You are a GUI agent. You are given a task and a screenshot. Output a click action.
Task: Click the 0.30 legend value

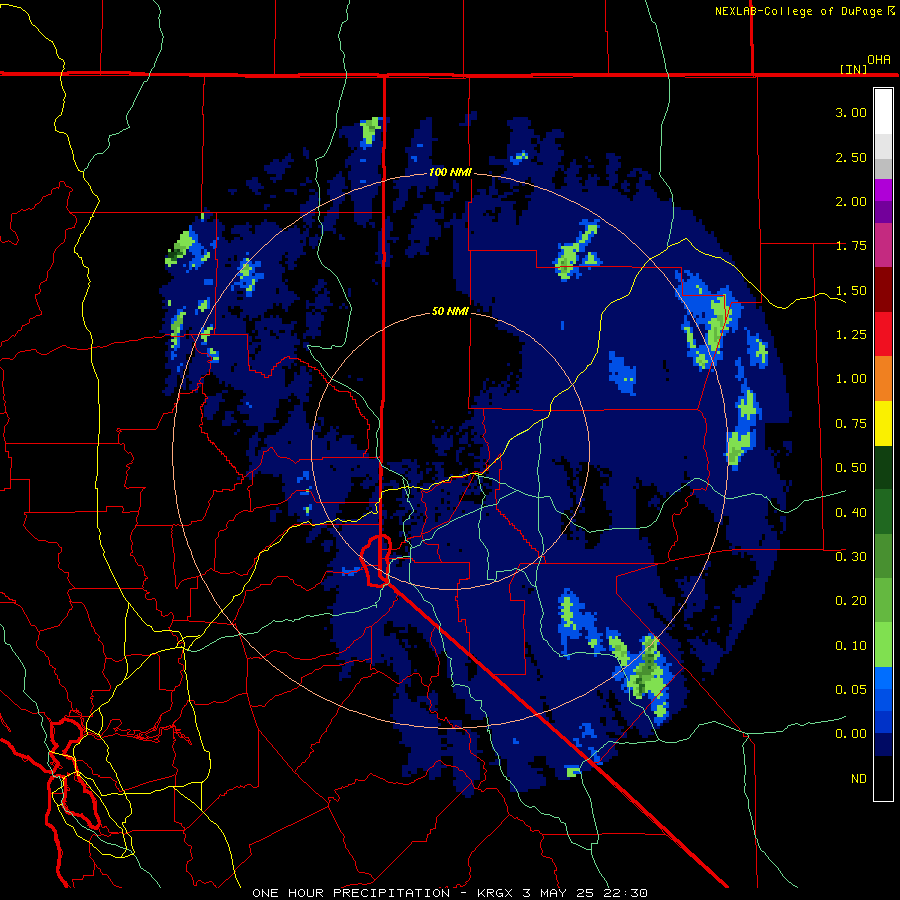pyautogui.click(x=851, y=557)
